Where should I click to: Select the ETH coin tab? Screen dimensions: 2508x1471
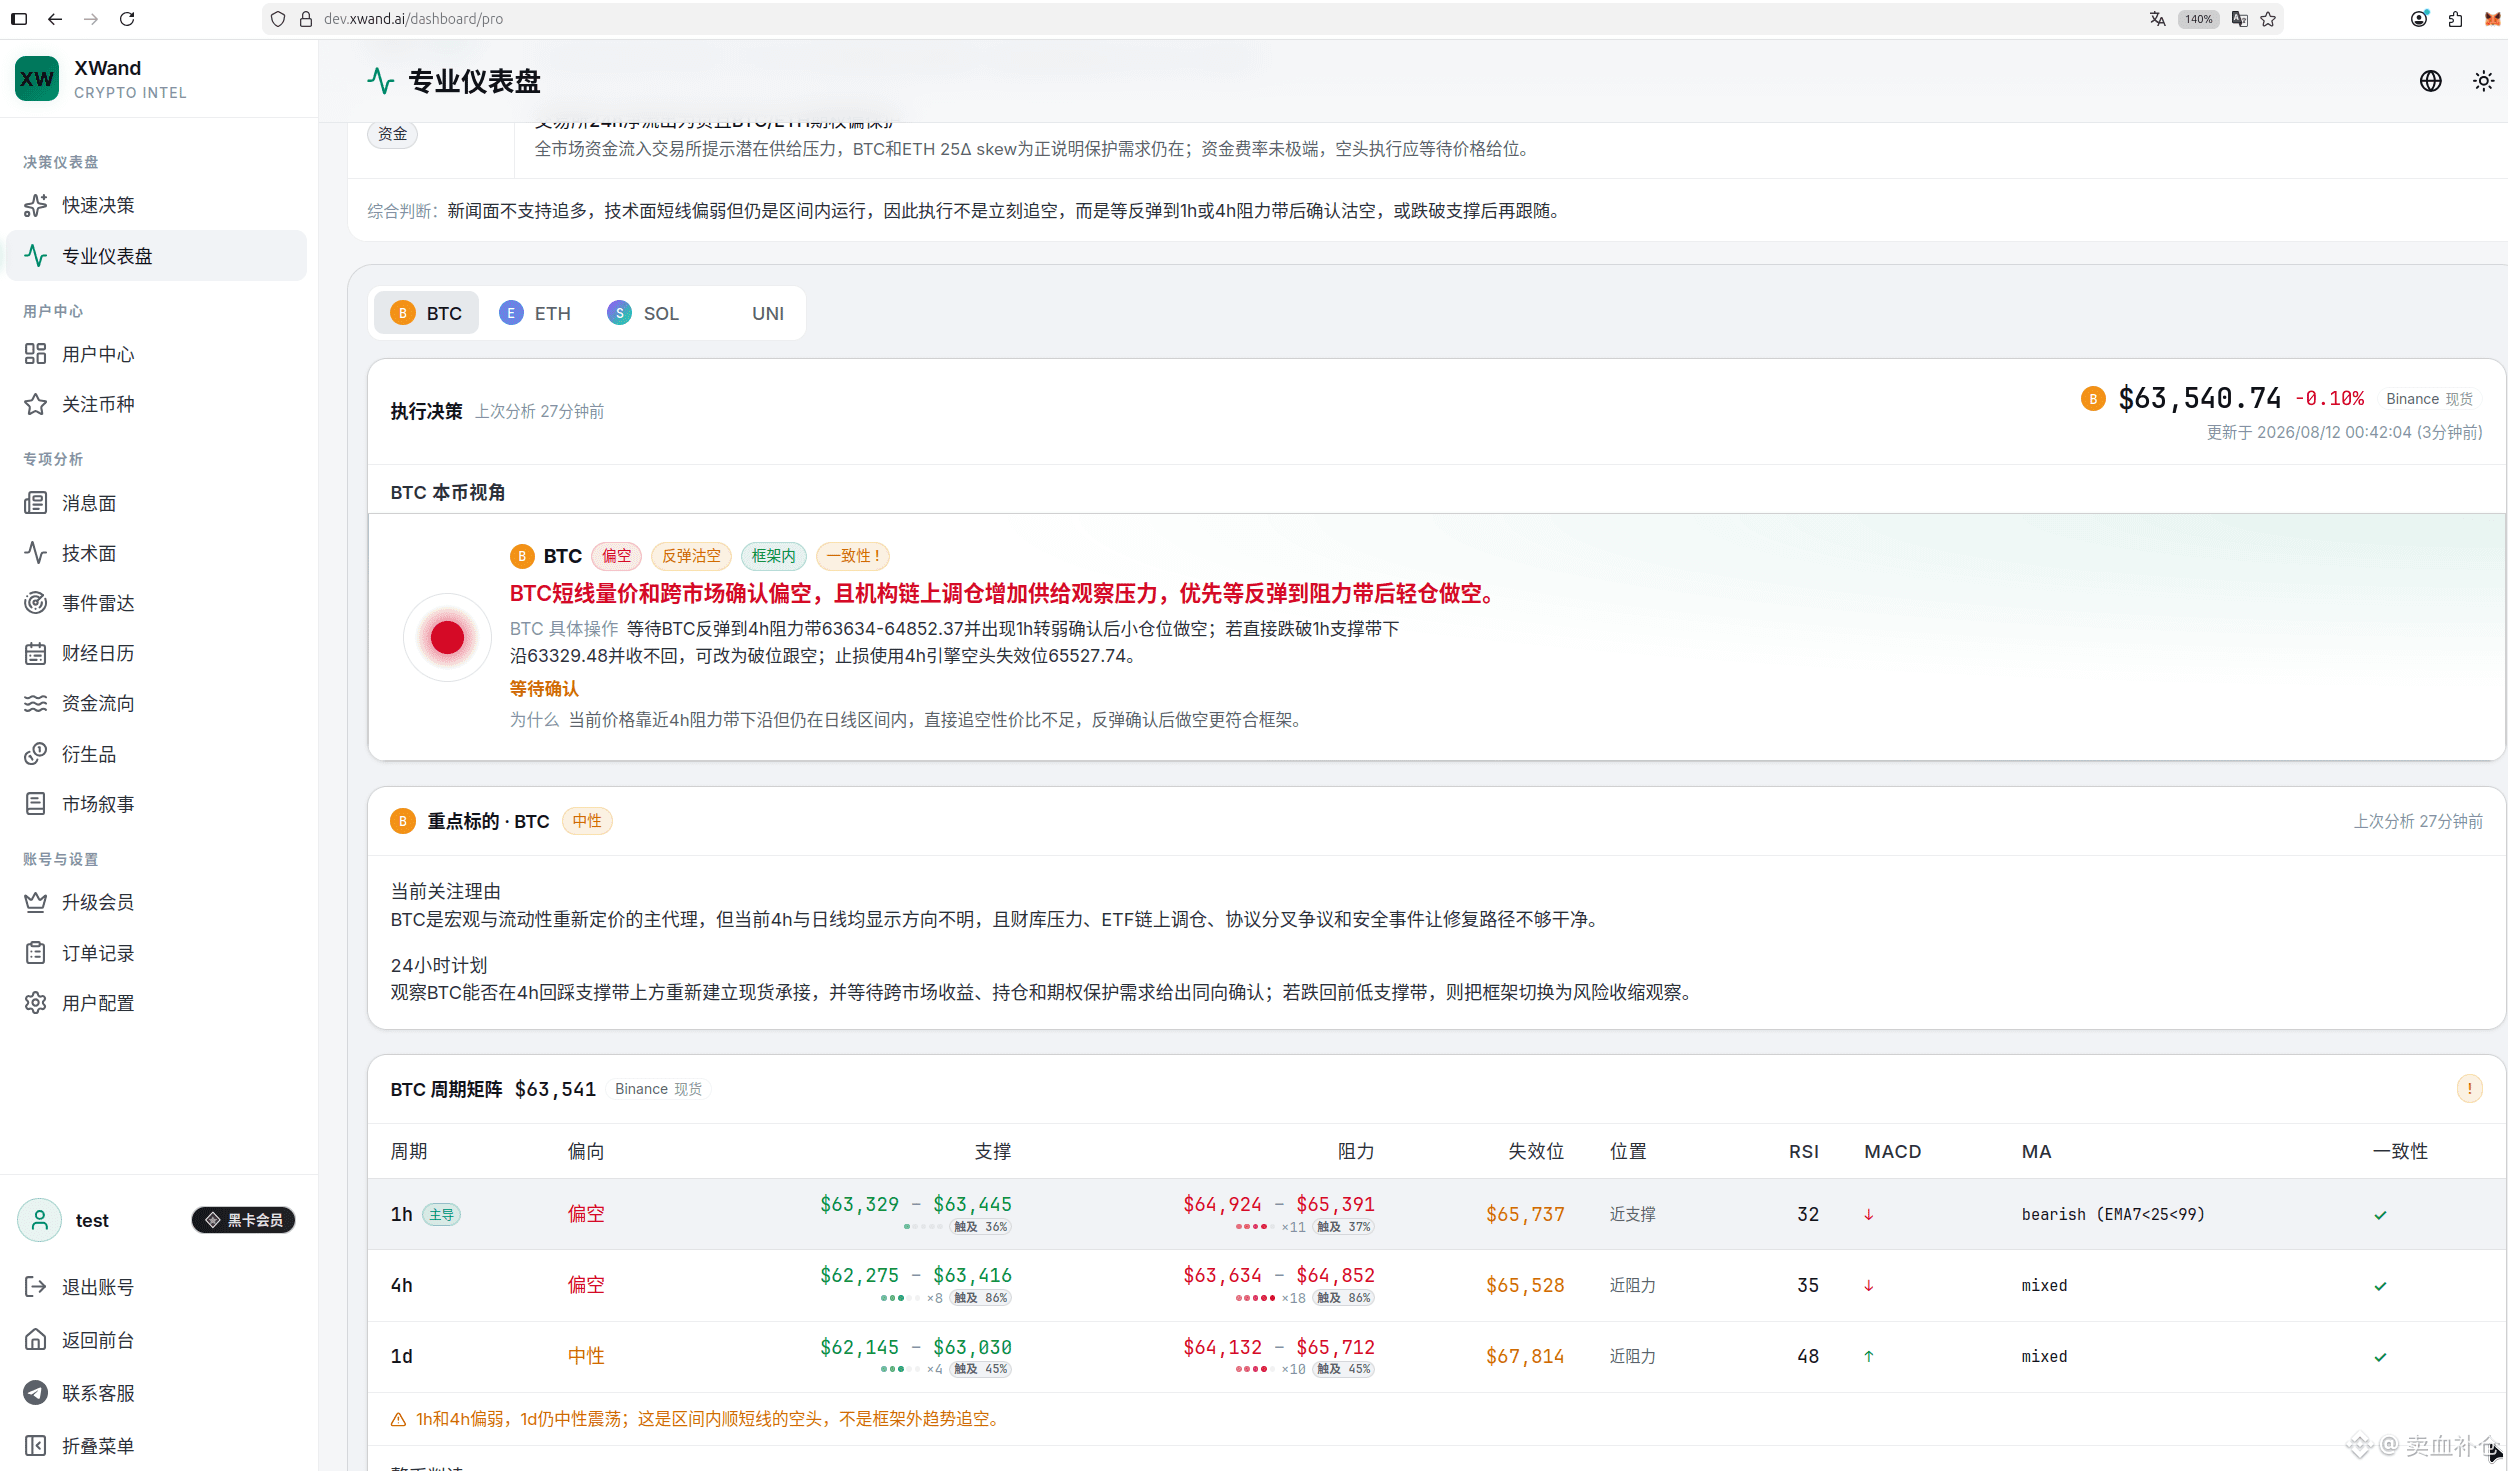click(x=535, y=313)
